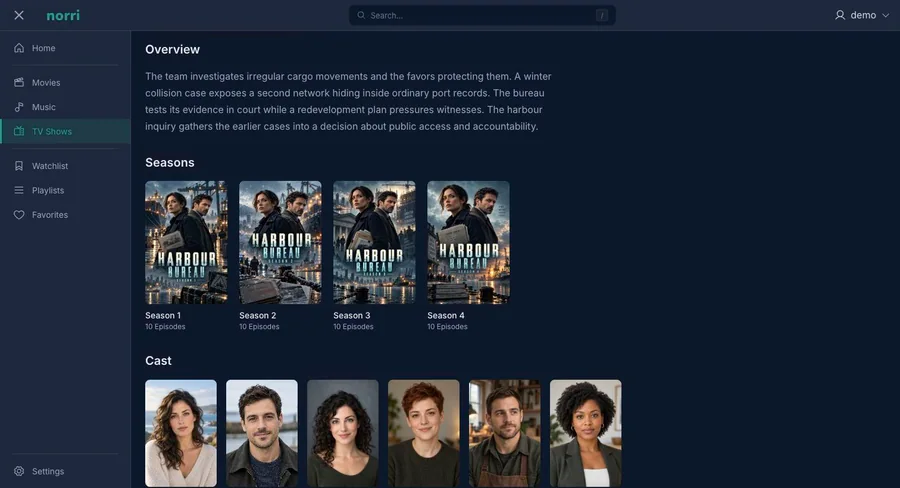The image size is (900, 488).
Task: Open the Watchlist page
Action: (66, 166)
